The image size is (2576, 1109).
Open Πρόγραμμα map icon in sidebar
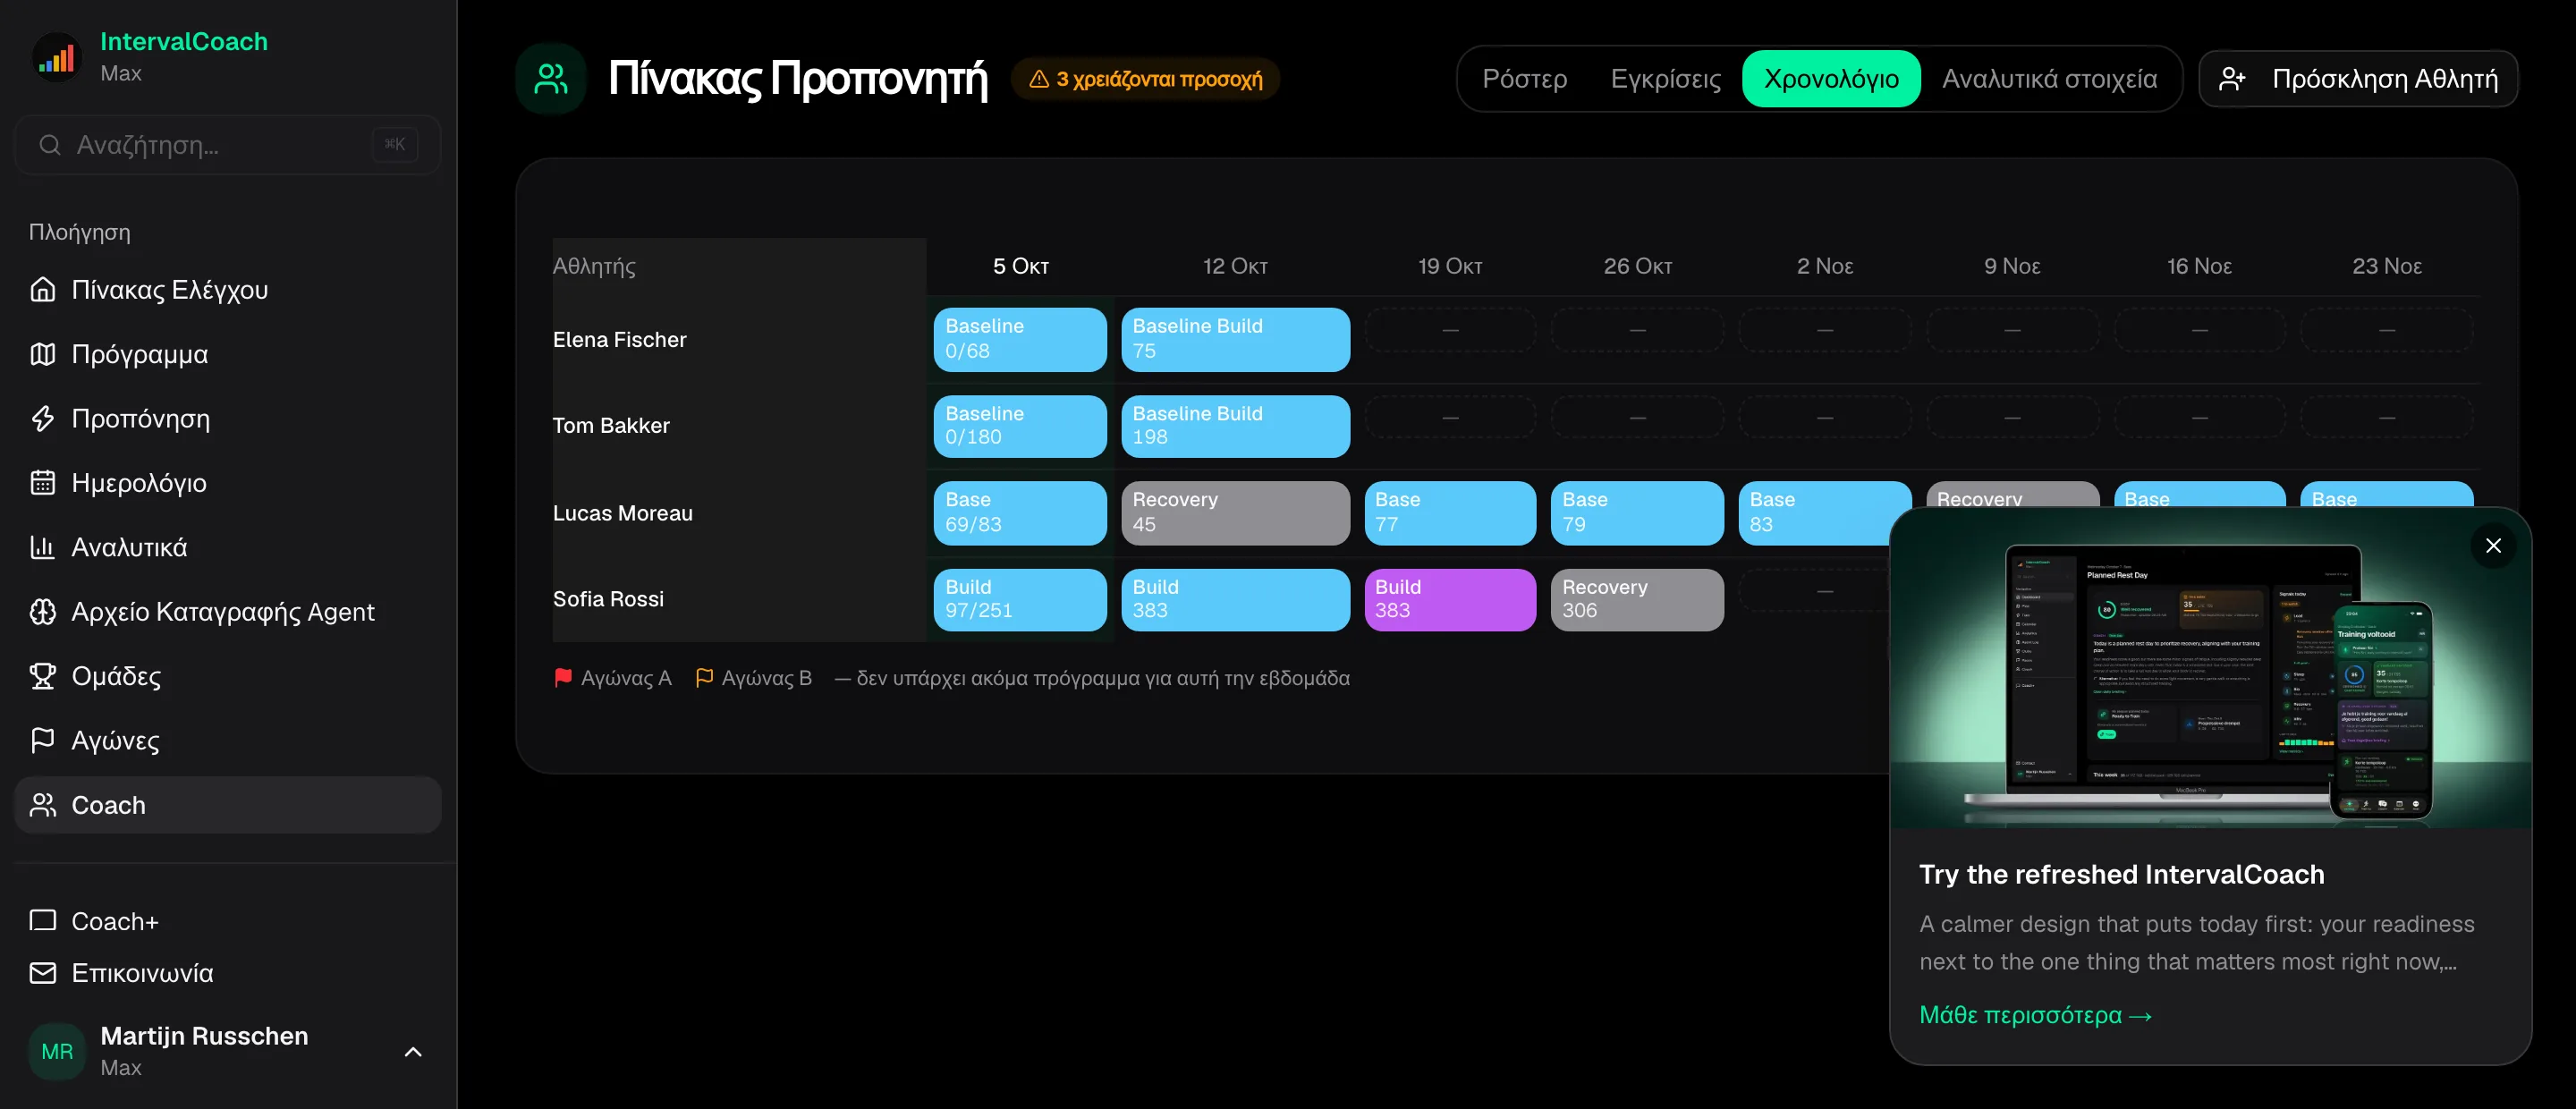pos(42,354)
